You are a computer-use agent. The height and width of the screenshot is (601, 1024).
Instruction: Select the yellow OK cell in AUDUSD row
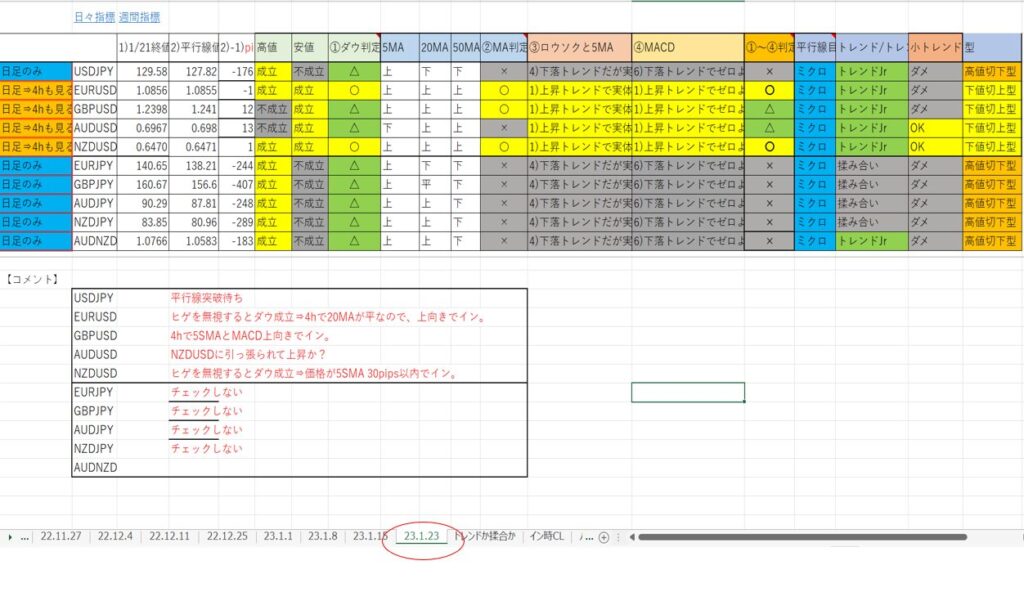(x=935, y=128)
